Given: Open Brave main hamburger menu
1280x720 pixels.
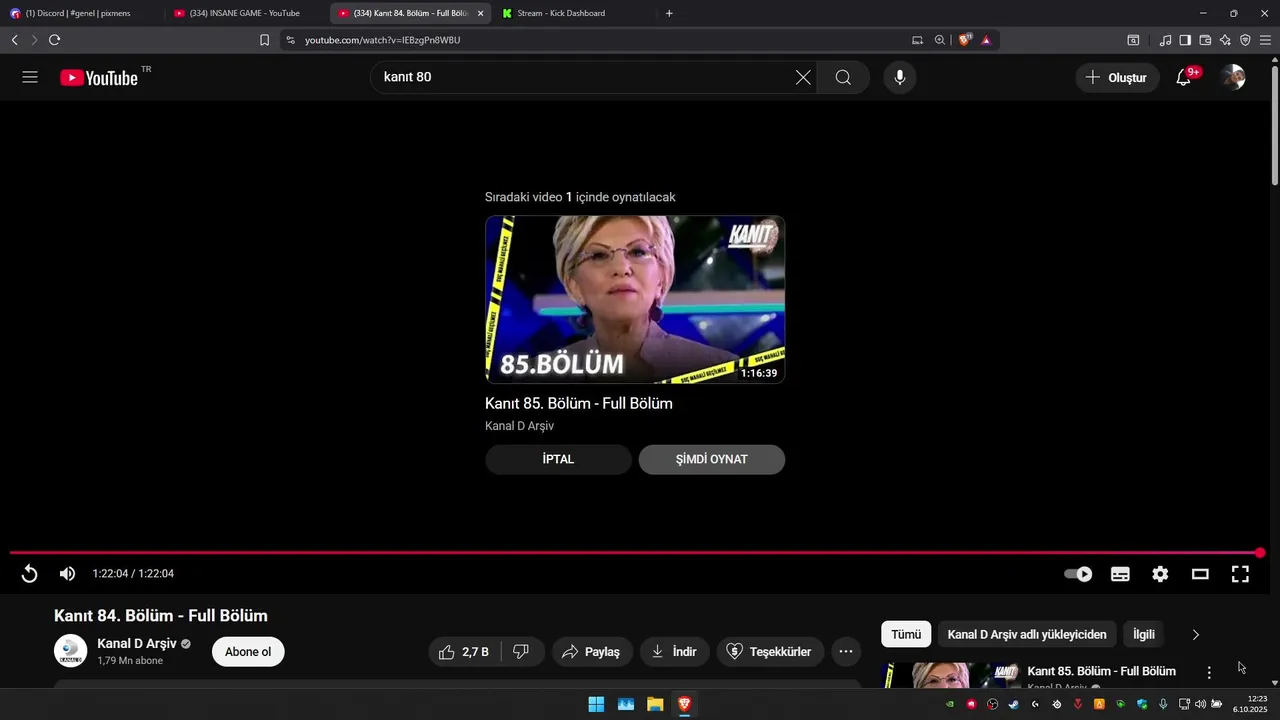Looking at the screenshot, I should coord(1265,40).
